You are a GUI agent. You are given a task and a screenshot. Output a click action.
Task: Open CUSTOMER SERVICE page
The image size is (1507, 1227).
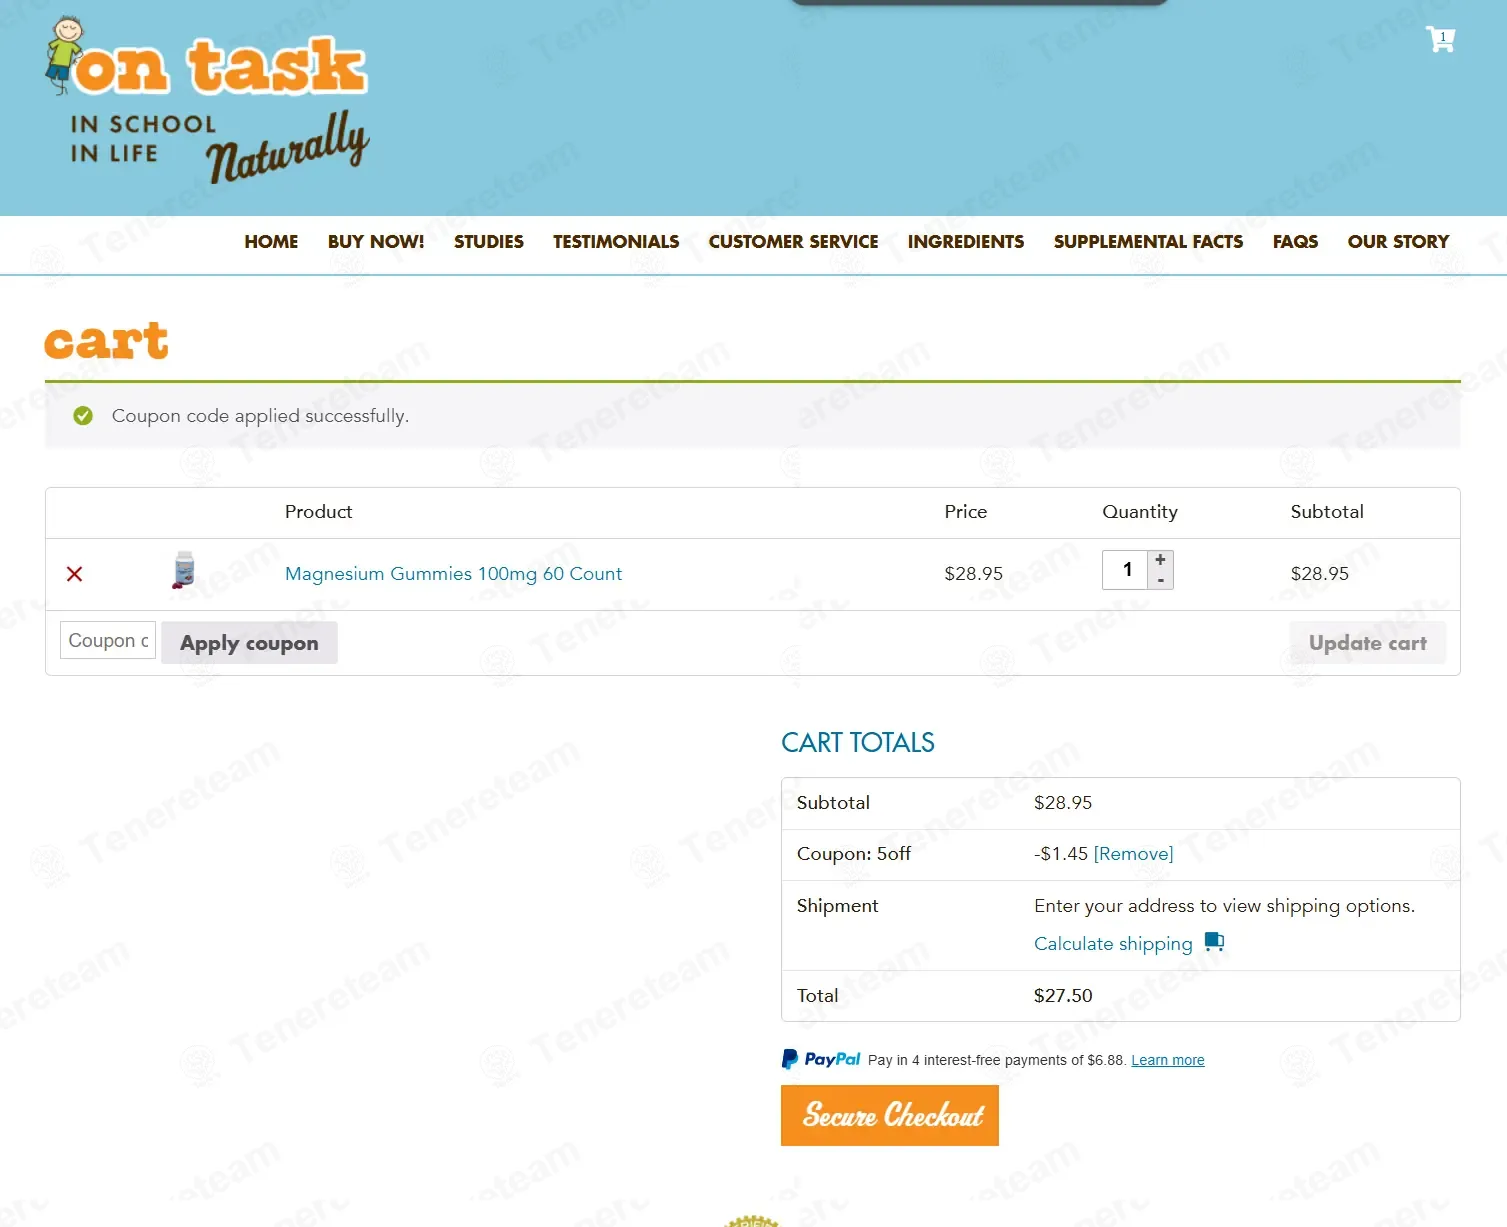794,242
